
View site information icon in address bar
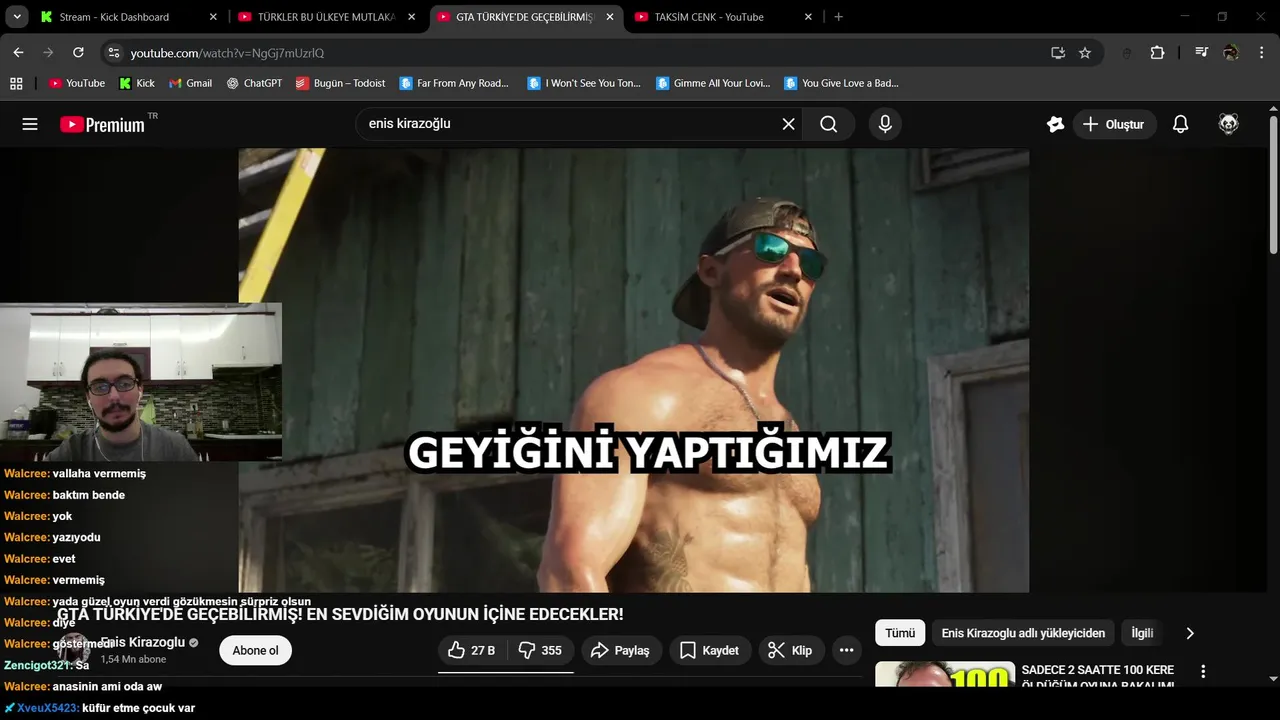click(113, 53)
